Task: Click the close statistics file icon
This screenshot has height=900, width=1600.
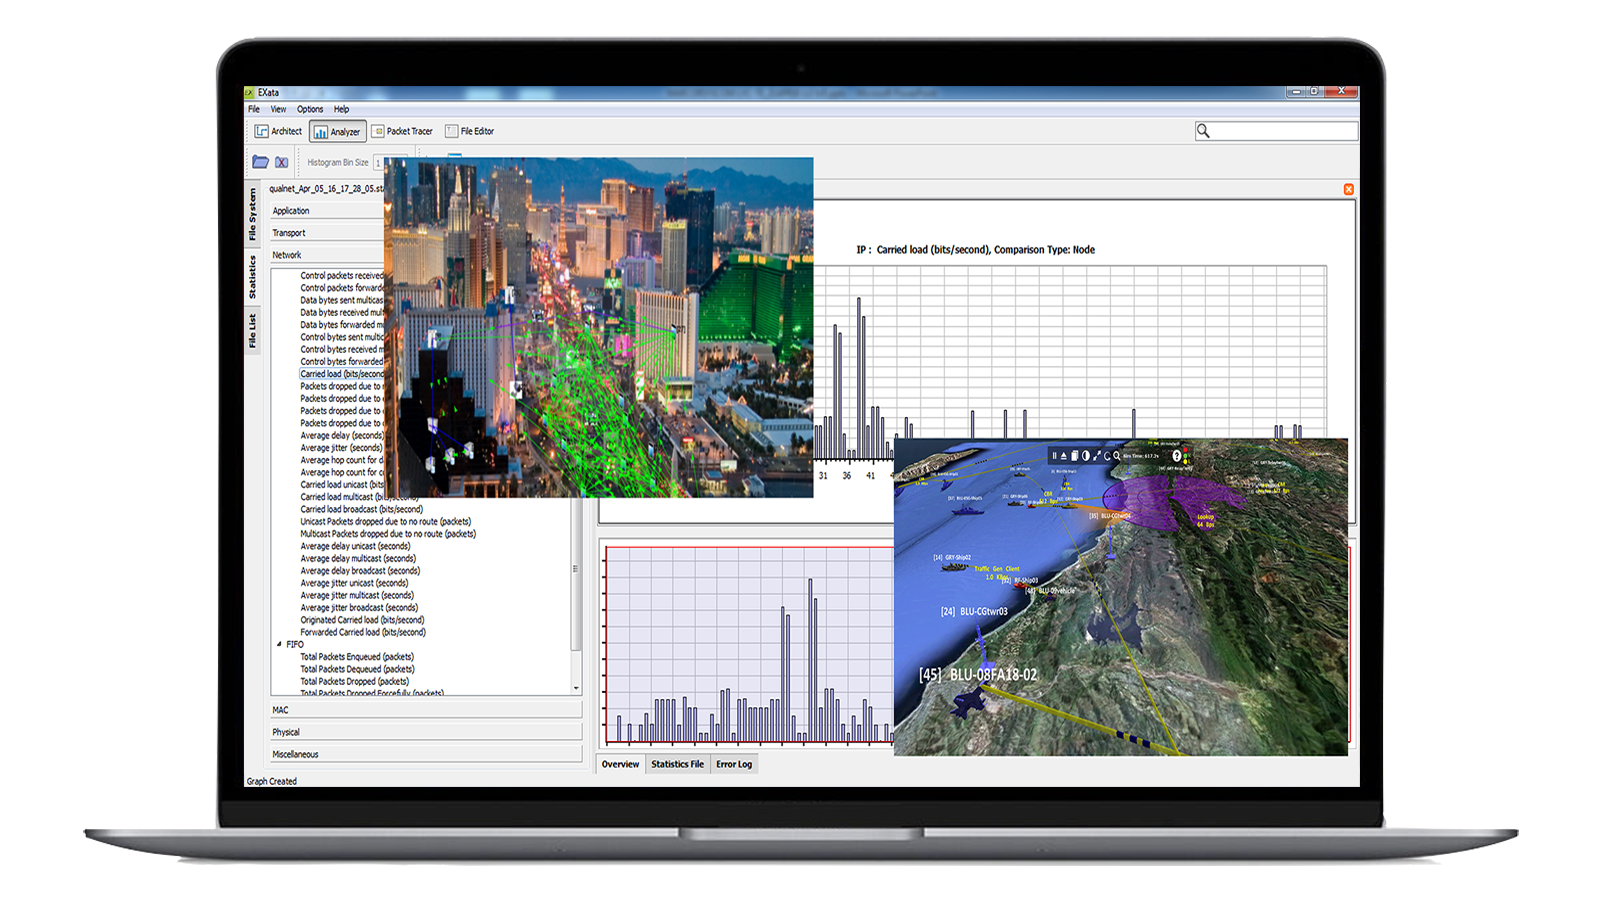Action: coord(282,162)
